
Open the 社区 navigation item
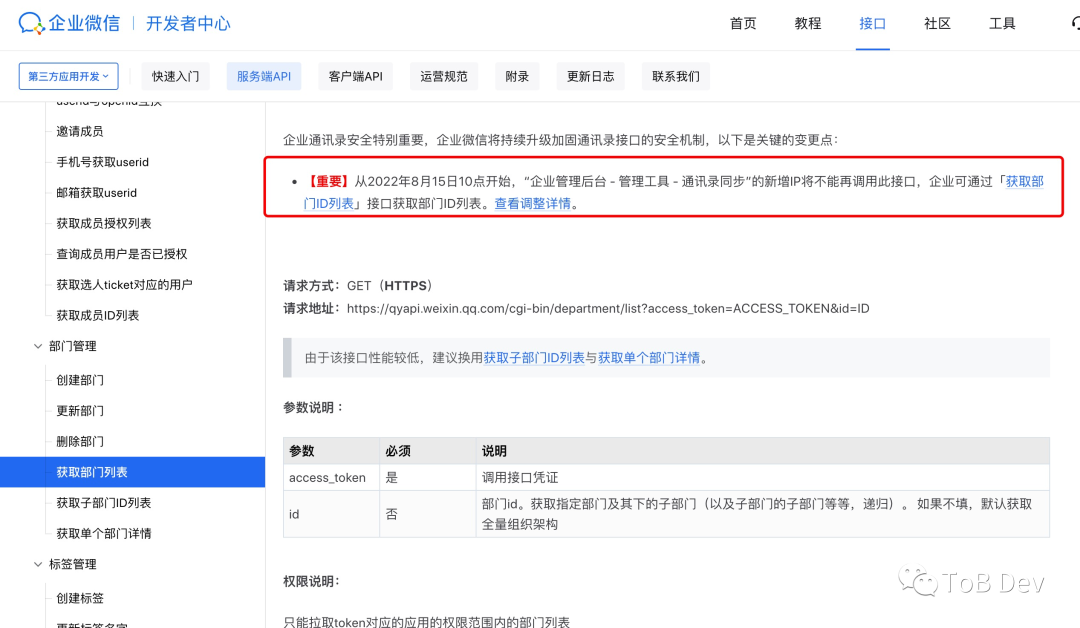click(937, 23)
